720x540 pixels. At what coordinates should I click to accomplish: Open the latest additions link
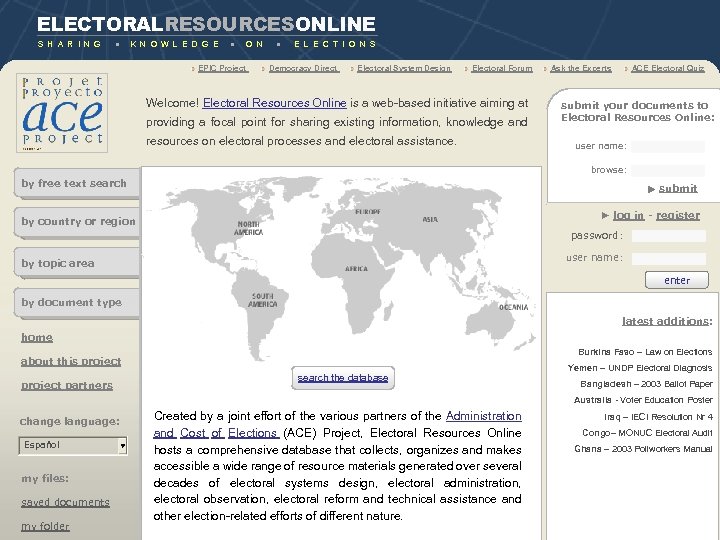click(667, 321)
